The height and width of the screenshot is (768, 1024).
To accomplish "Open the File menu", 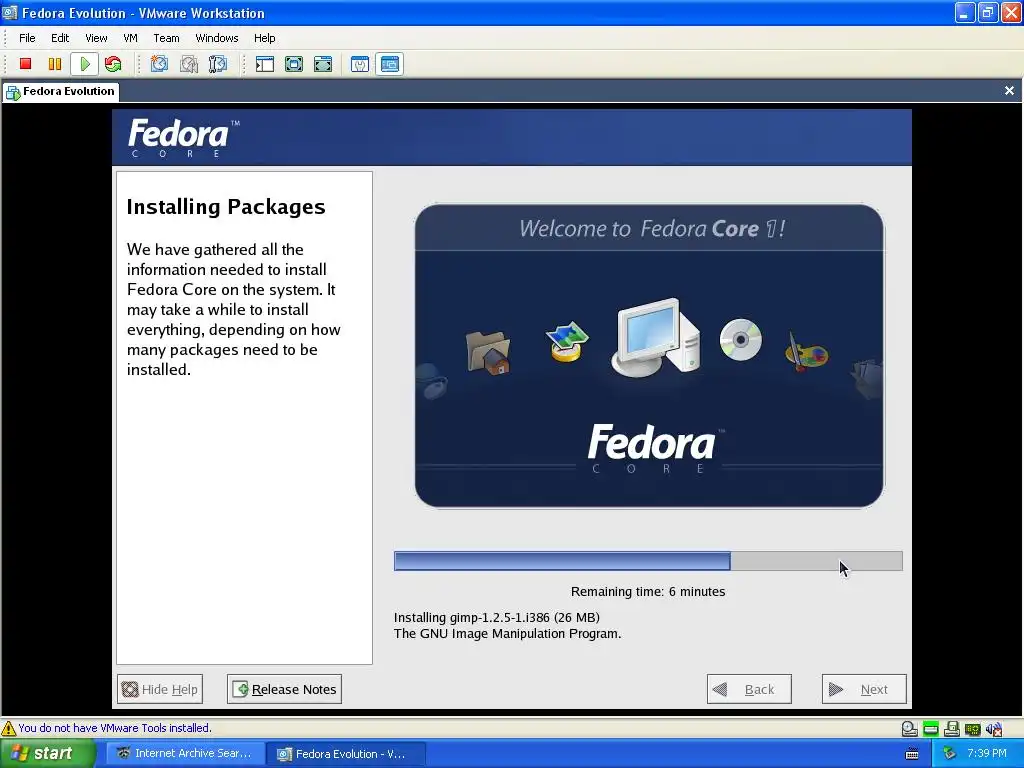I will 27,38.
